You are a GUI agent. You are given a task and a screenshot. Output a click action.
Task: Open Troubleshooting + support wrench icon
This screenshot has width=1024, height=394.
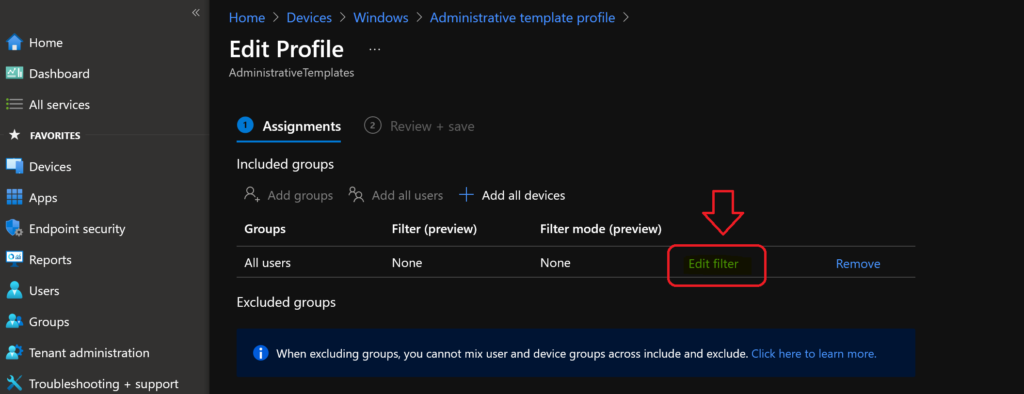(14, 384)
